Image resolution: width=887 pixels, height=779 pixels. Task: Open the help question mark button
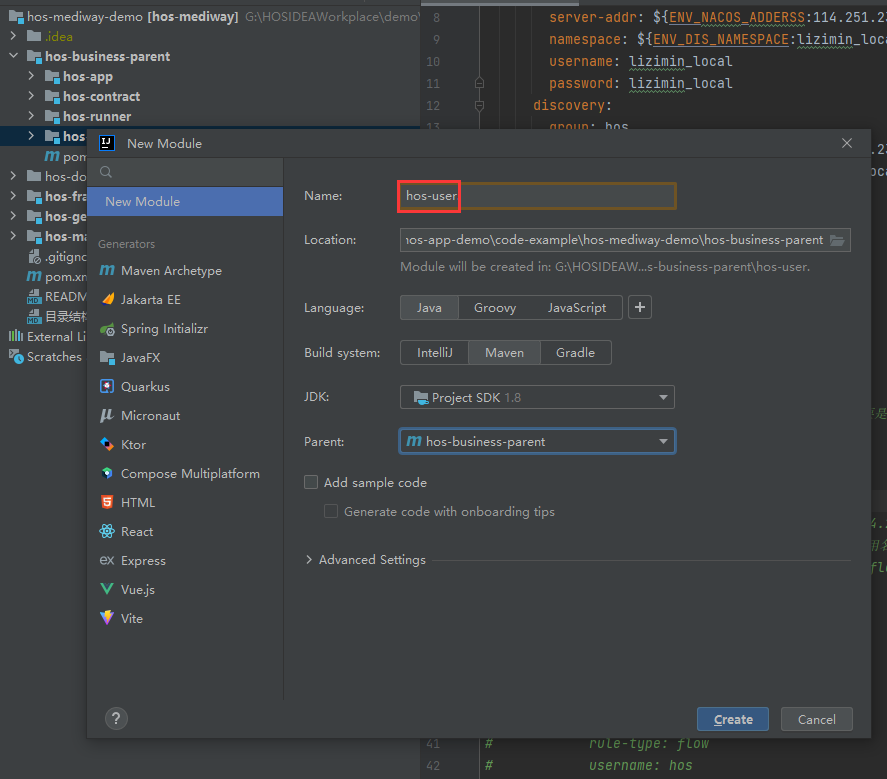(x=117, y=718)
